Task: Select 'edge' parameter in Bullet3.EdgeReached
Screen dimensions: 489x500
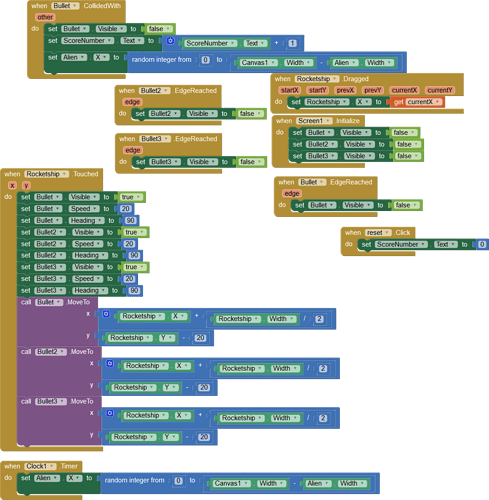Action: pyautogui.click(x=133, y=150)
